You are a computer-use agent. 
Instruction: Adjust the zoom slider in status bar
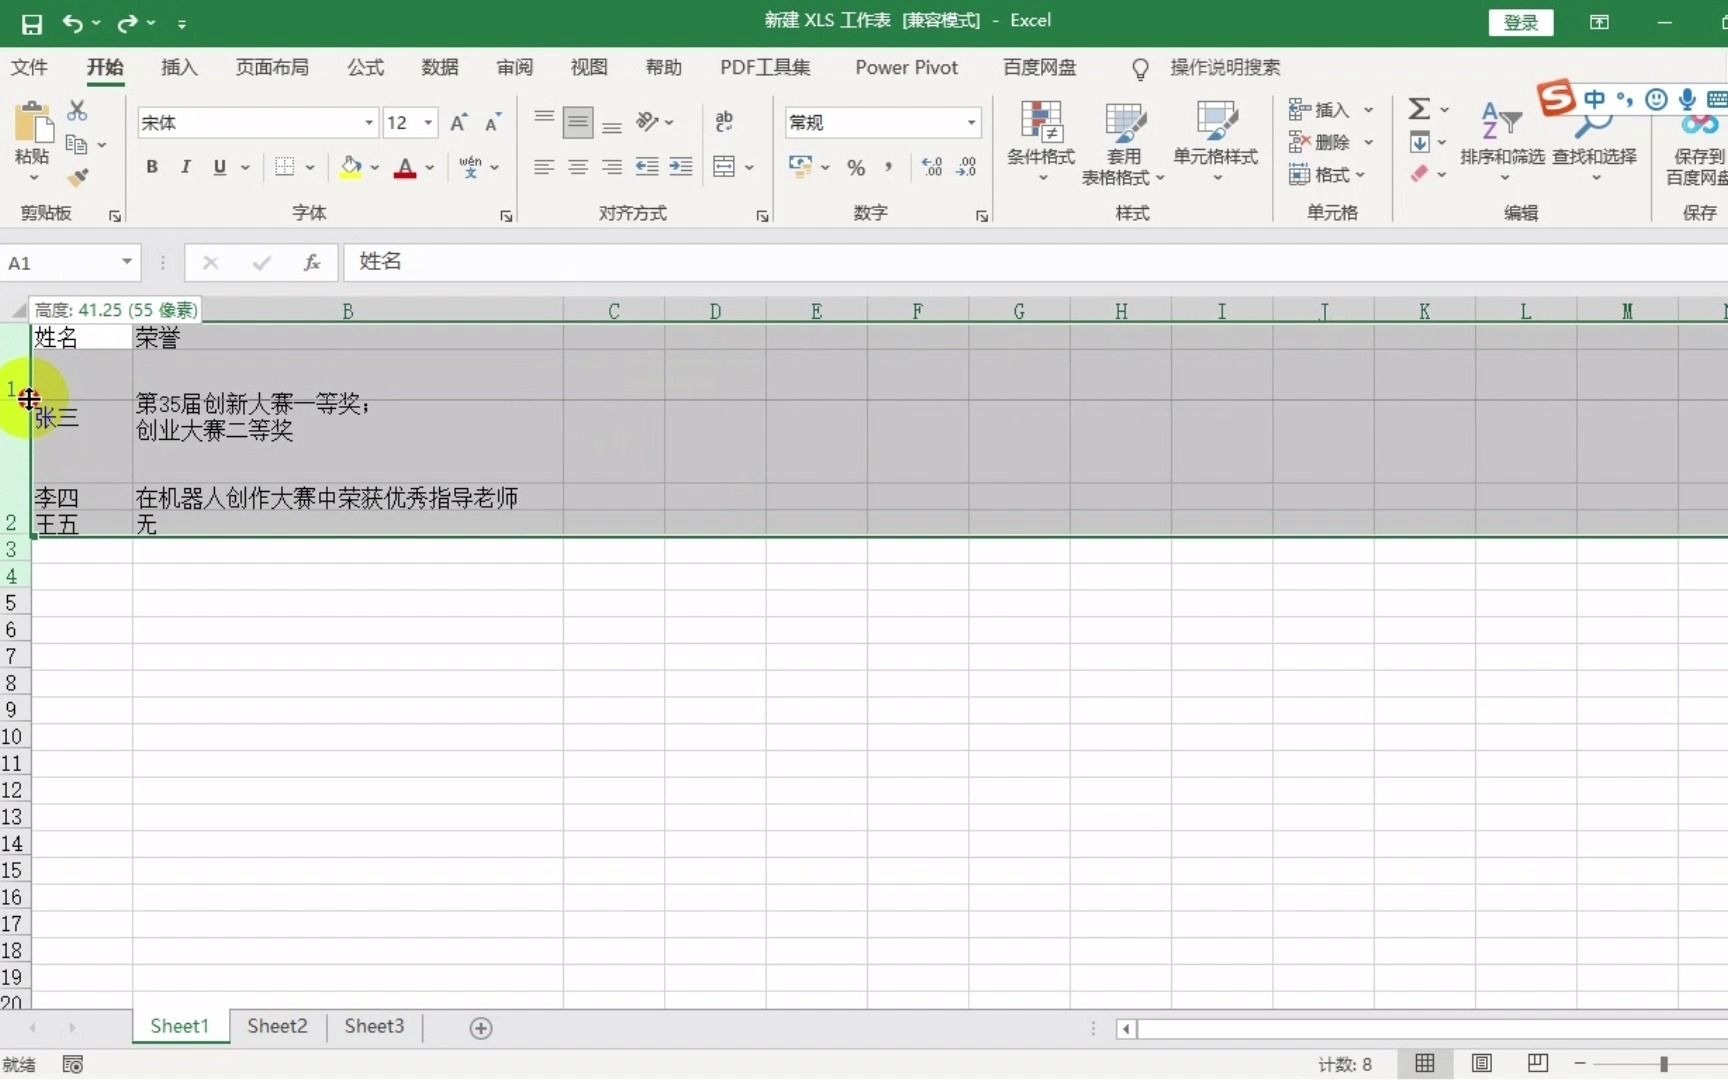(1664, 1064)
